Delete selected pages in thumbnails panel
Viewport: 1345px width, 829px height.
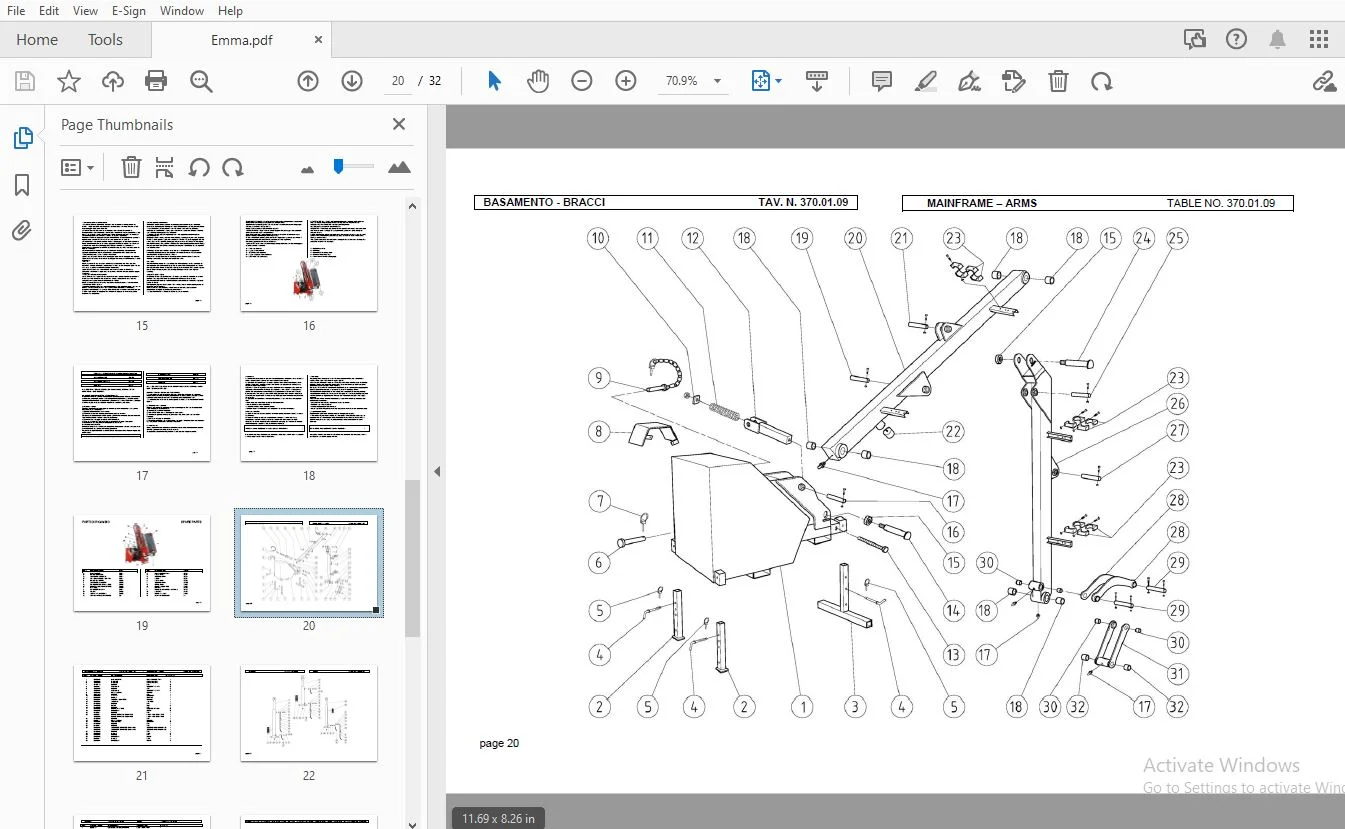click(131, 168)
